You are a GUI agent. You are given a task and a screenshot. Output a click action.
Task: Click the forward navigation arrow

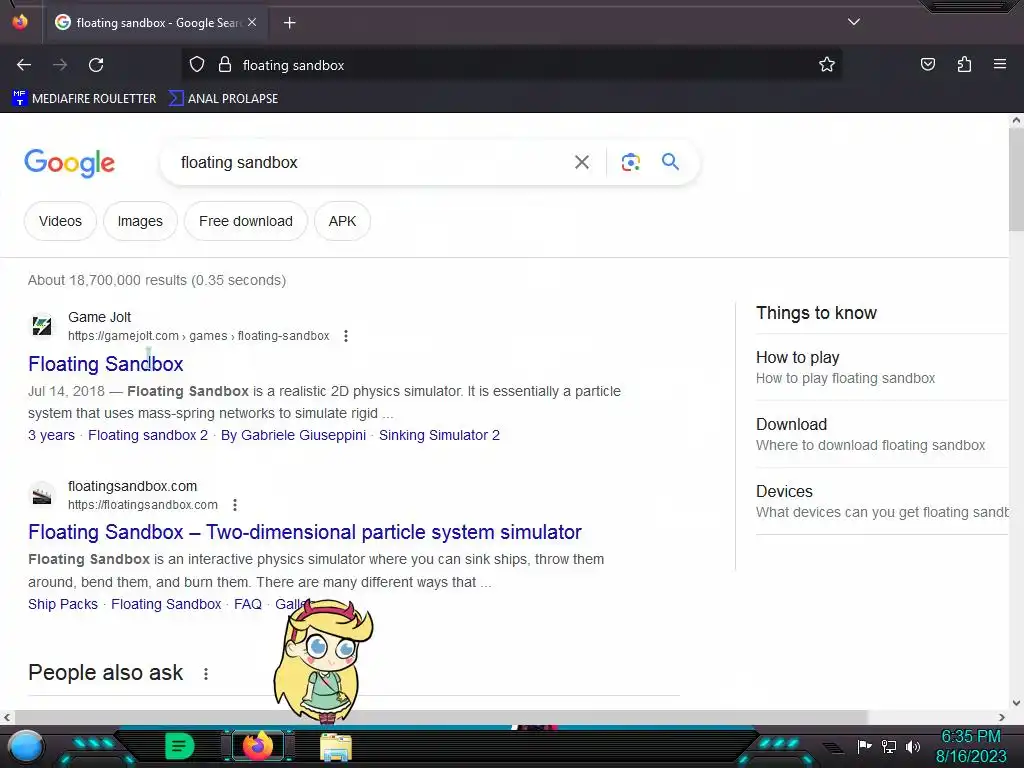coord(60,65)
